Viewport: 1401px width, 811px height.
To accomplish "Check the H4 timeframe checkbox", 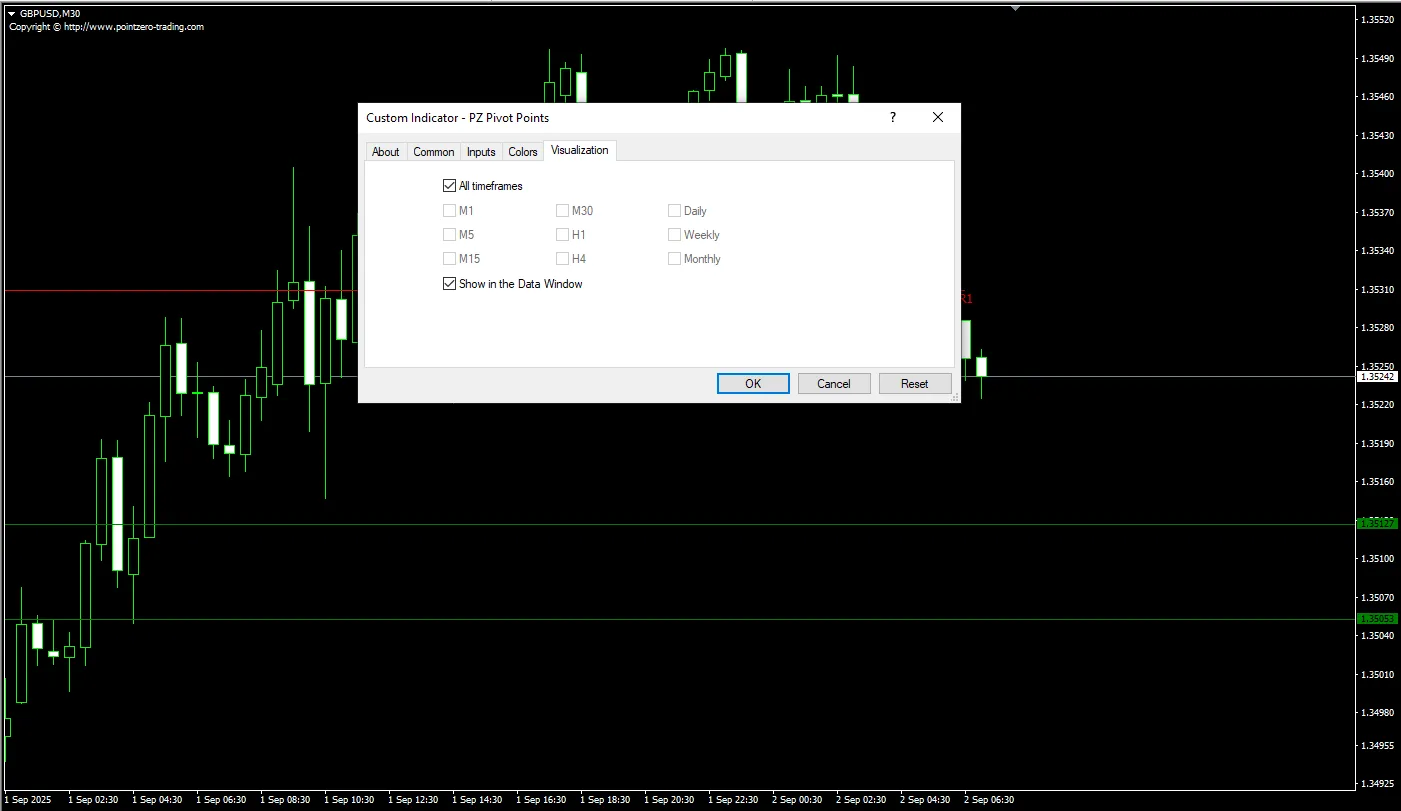I will (x=563, y=259).
